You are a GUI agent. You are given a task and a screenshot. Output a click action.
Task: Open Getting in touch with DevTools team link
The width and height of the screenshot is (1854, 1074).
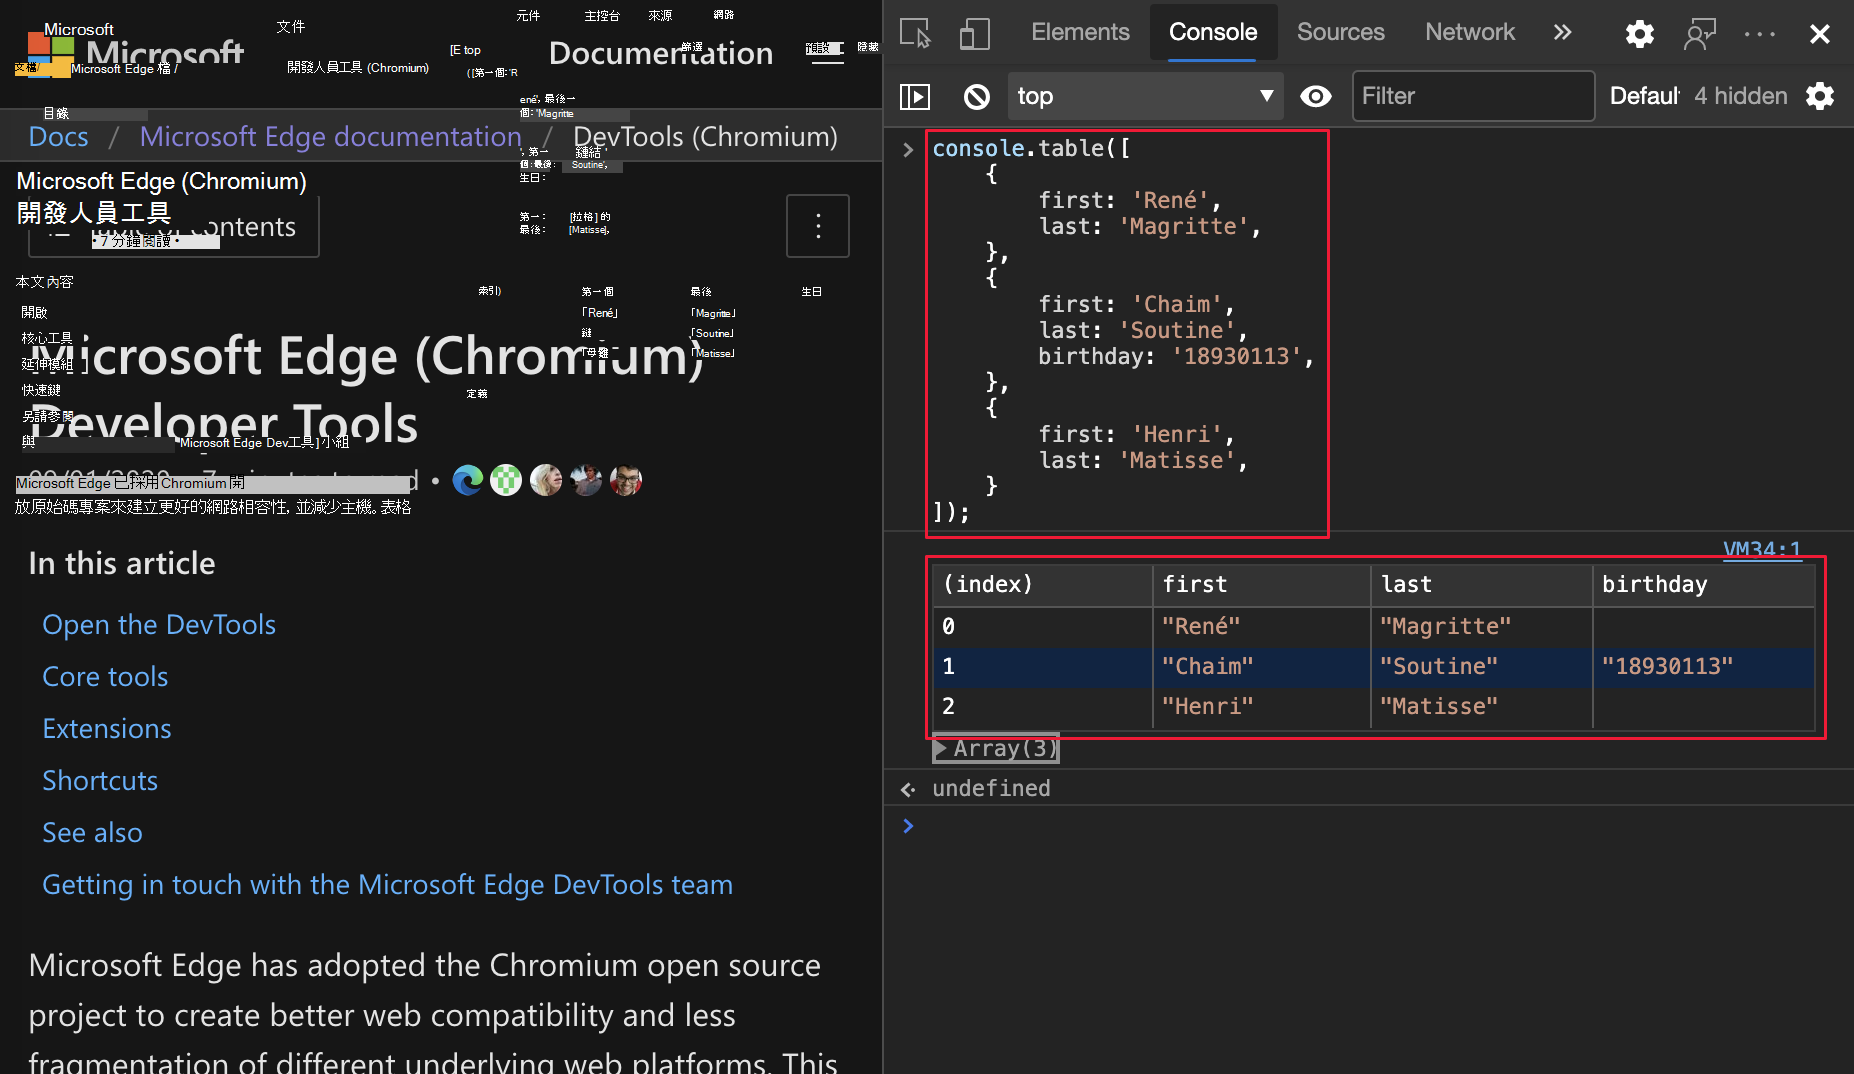pos(387,884)
